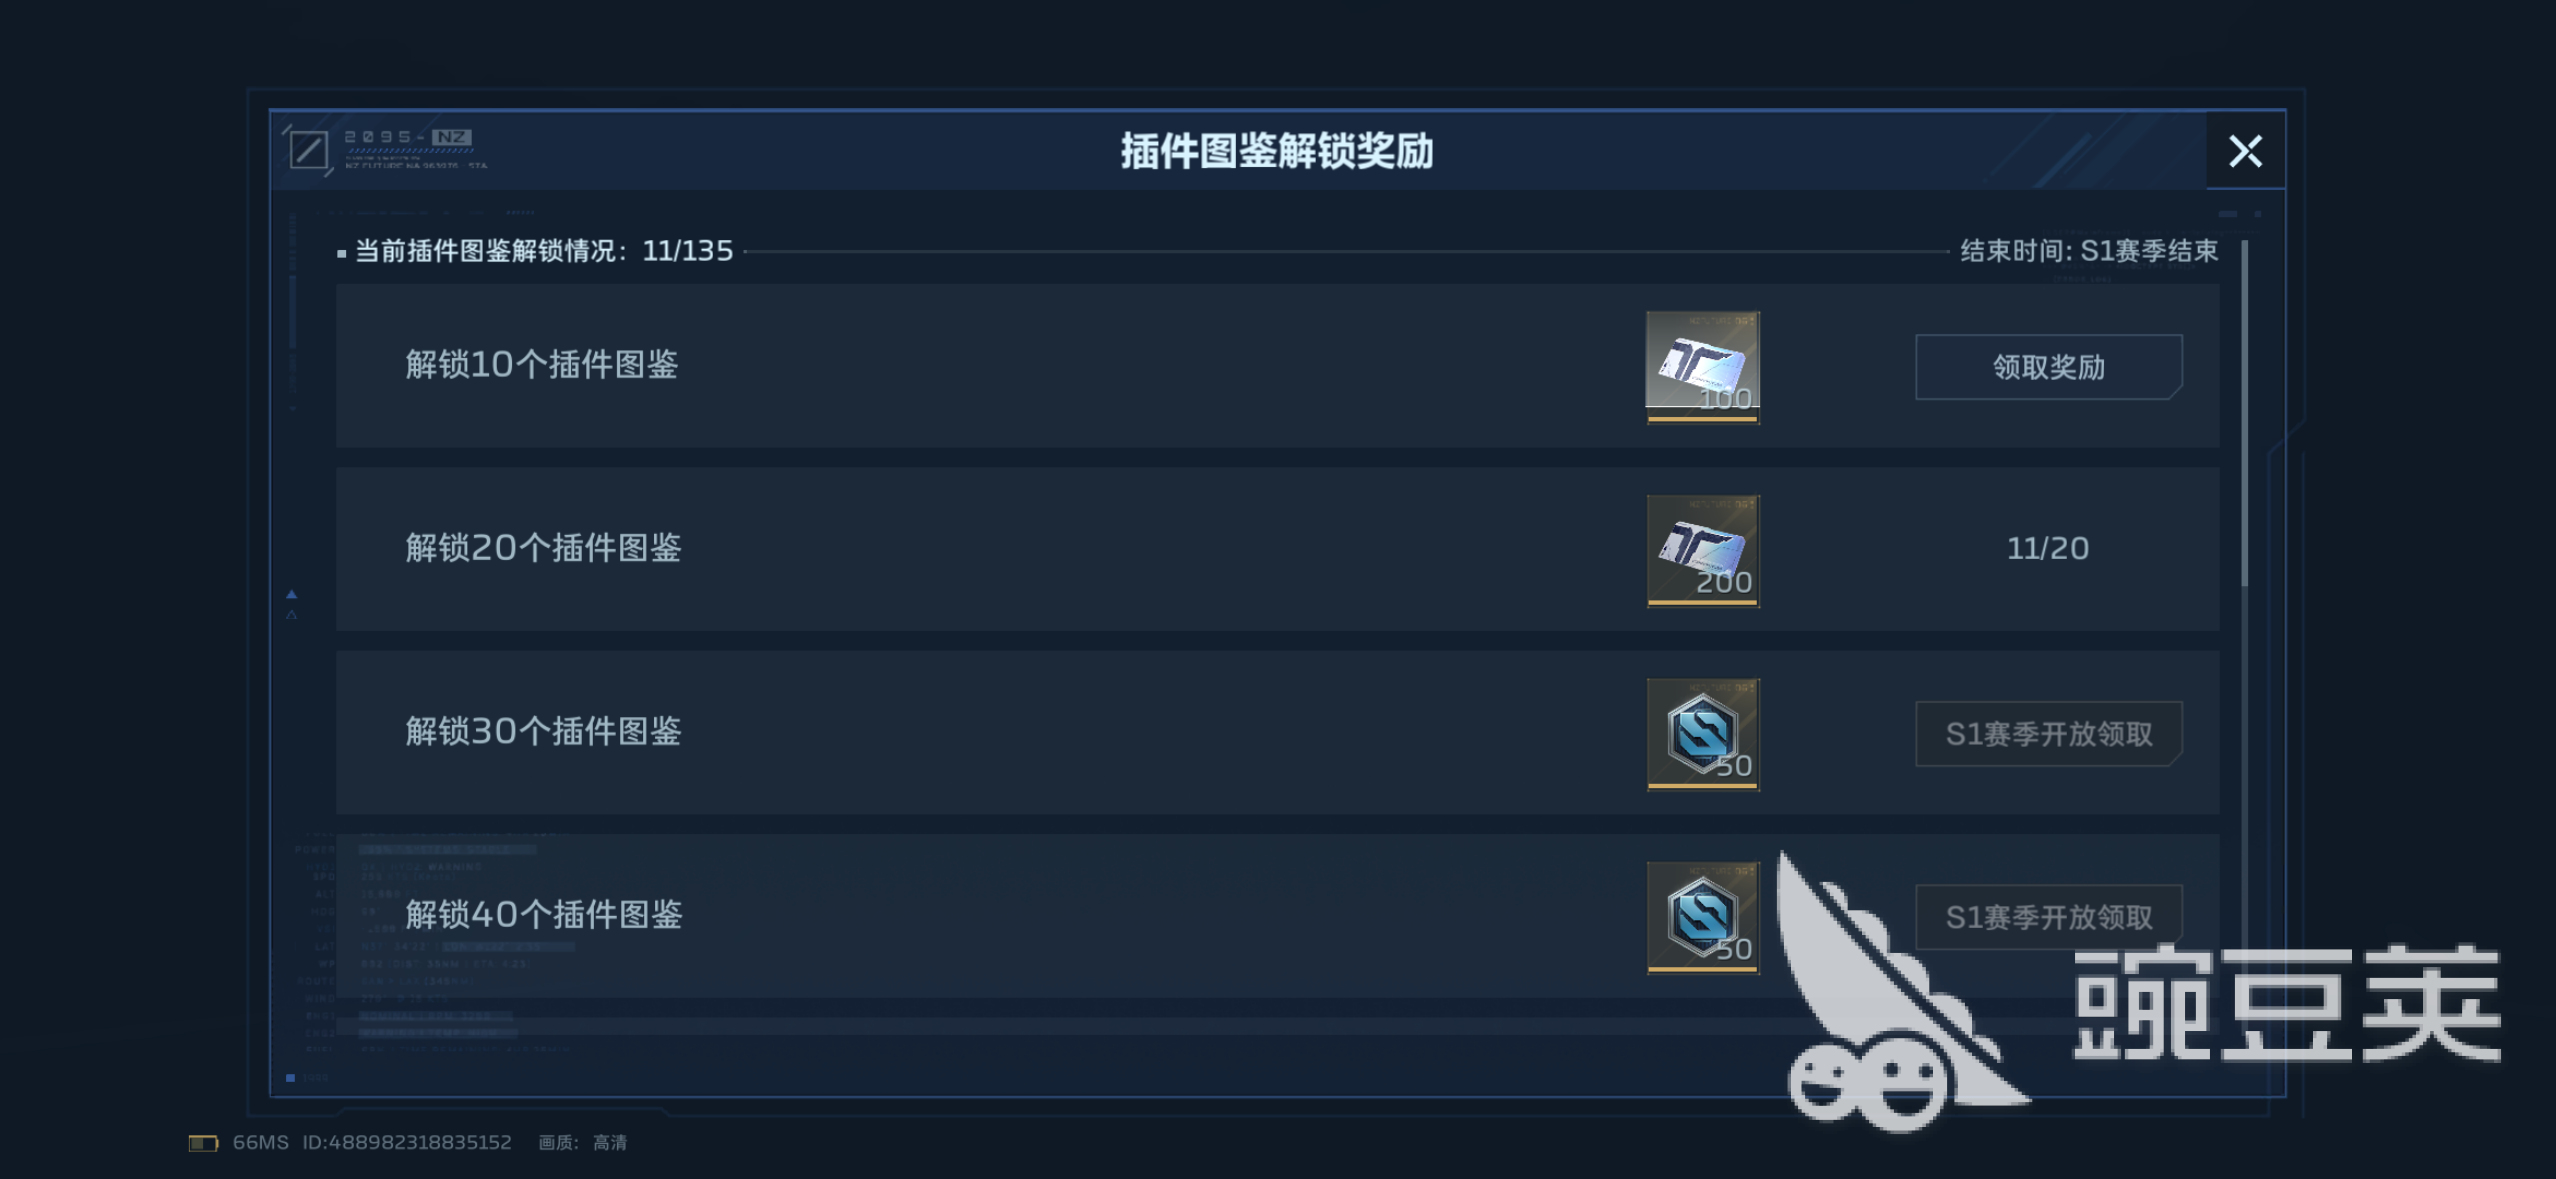The image size is (2556, 1179).
Task: Tap the 50 hexagon token in the 30-plugin row
Action: 1703,734
